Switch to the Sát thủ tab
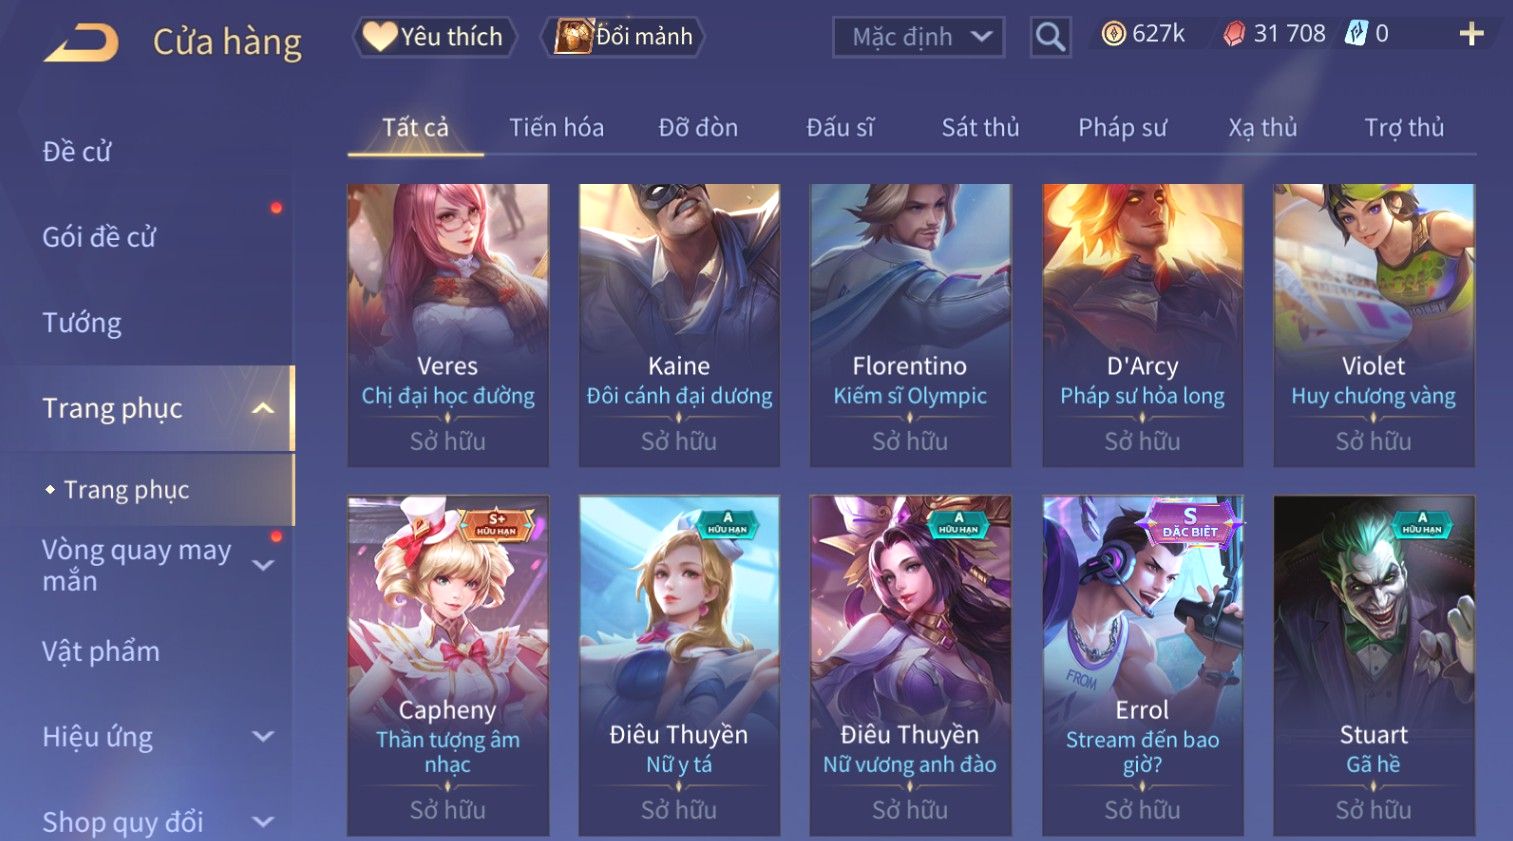The height and width of the screenshot is (841, 1513). point(980,128)
